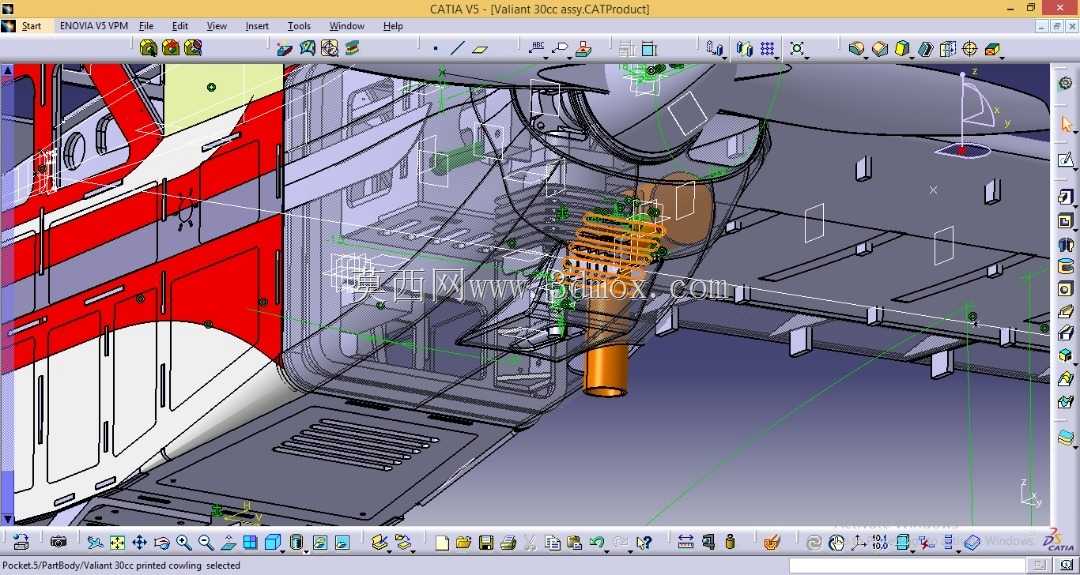Click the Hole feature icon

[1065, 289]
